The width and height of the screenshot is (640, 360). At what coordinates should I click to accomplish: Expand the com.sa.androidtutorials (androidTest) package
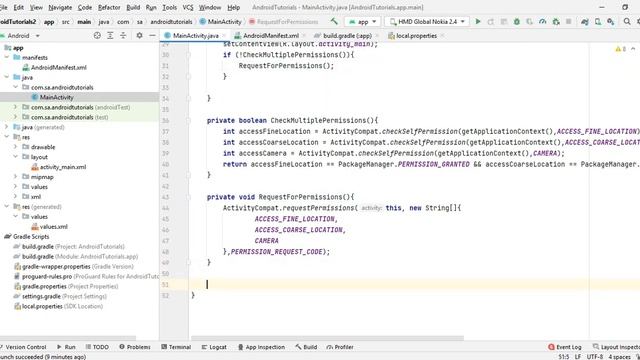(x=16, y=107)
